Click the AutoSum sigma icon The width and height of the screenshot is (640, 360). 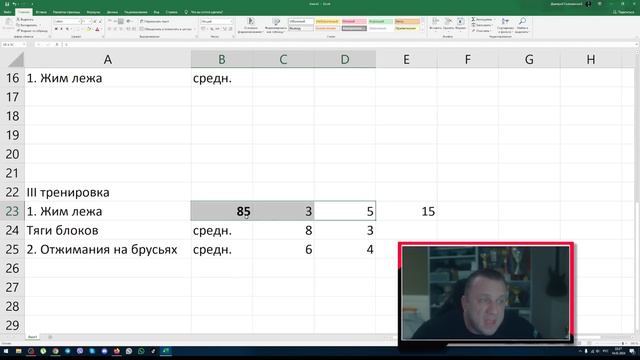tap(473, 19)
